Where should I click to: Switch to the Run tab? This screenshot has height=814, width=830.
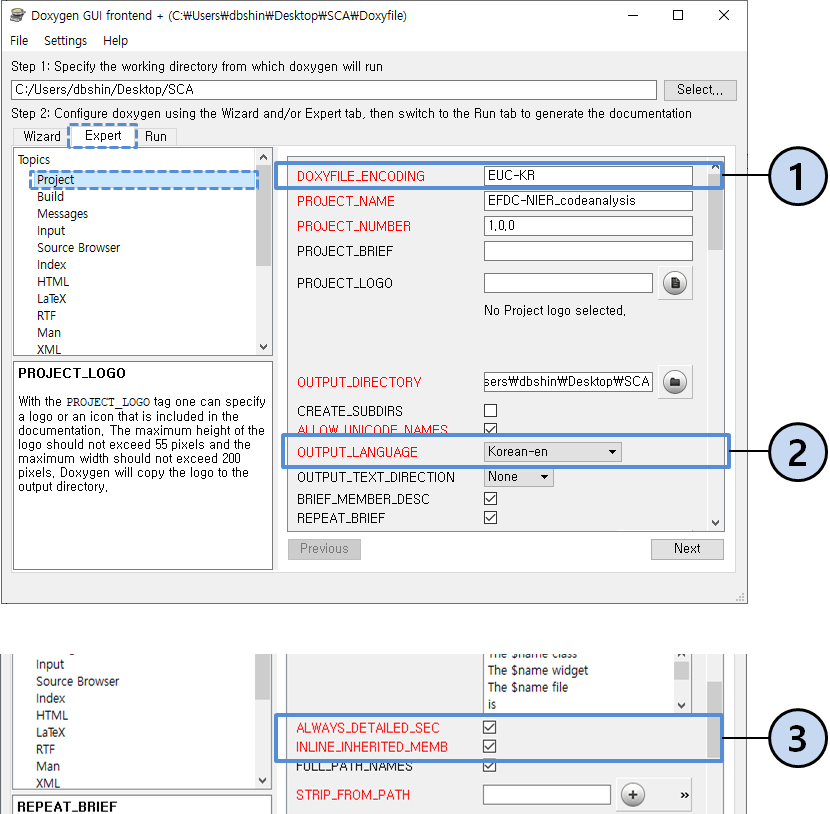pyautogui.click(x=156, y=137)
